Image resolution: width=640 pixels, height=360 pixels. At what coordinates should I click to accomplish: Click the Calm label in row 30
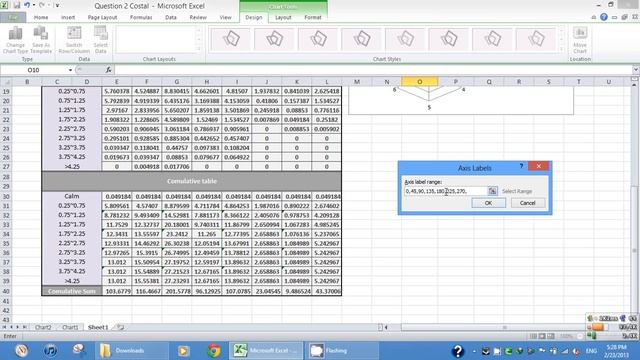point(72,196)
